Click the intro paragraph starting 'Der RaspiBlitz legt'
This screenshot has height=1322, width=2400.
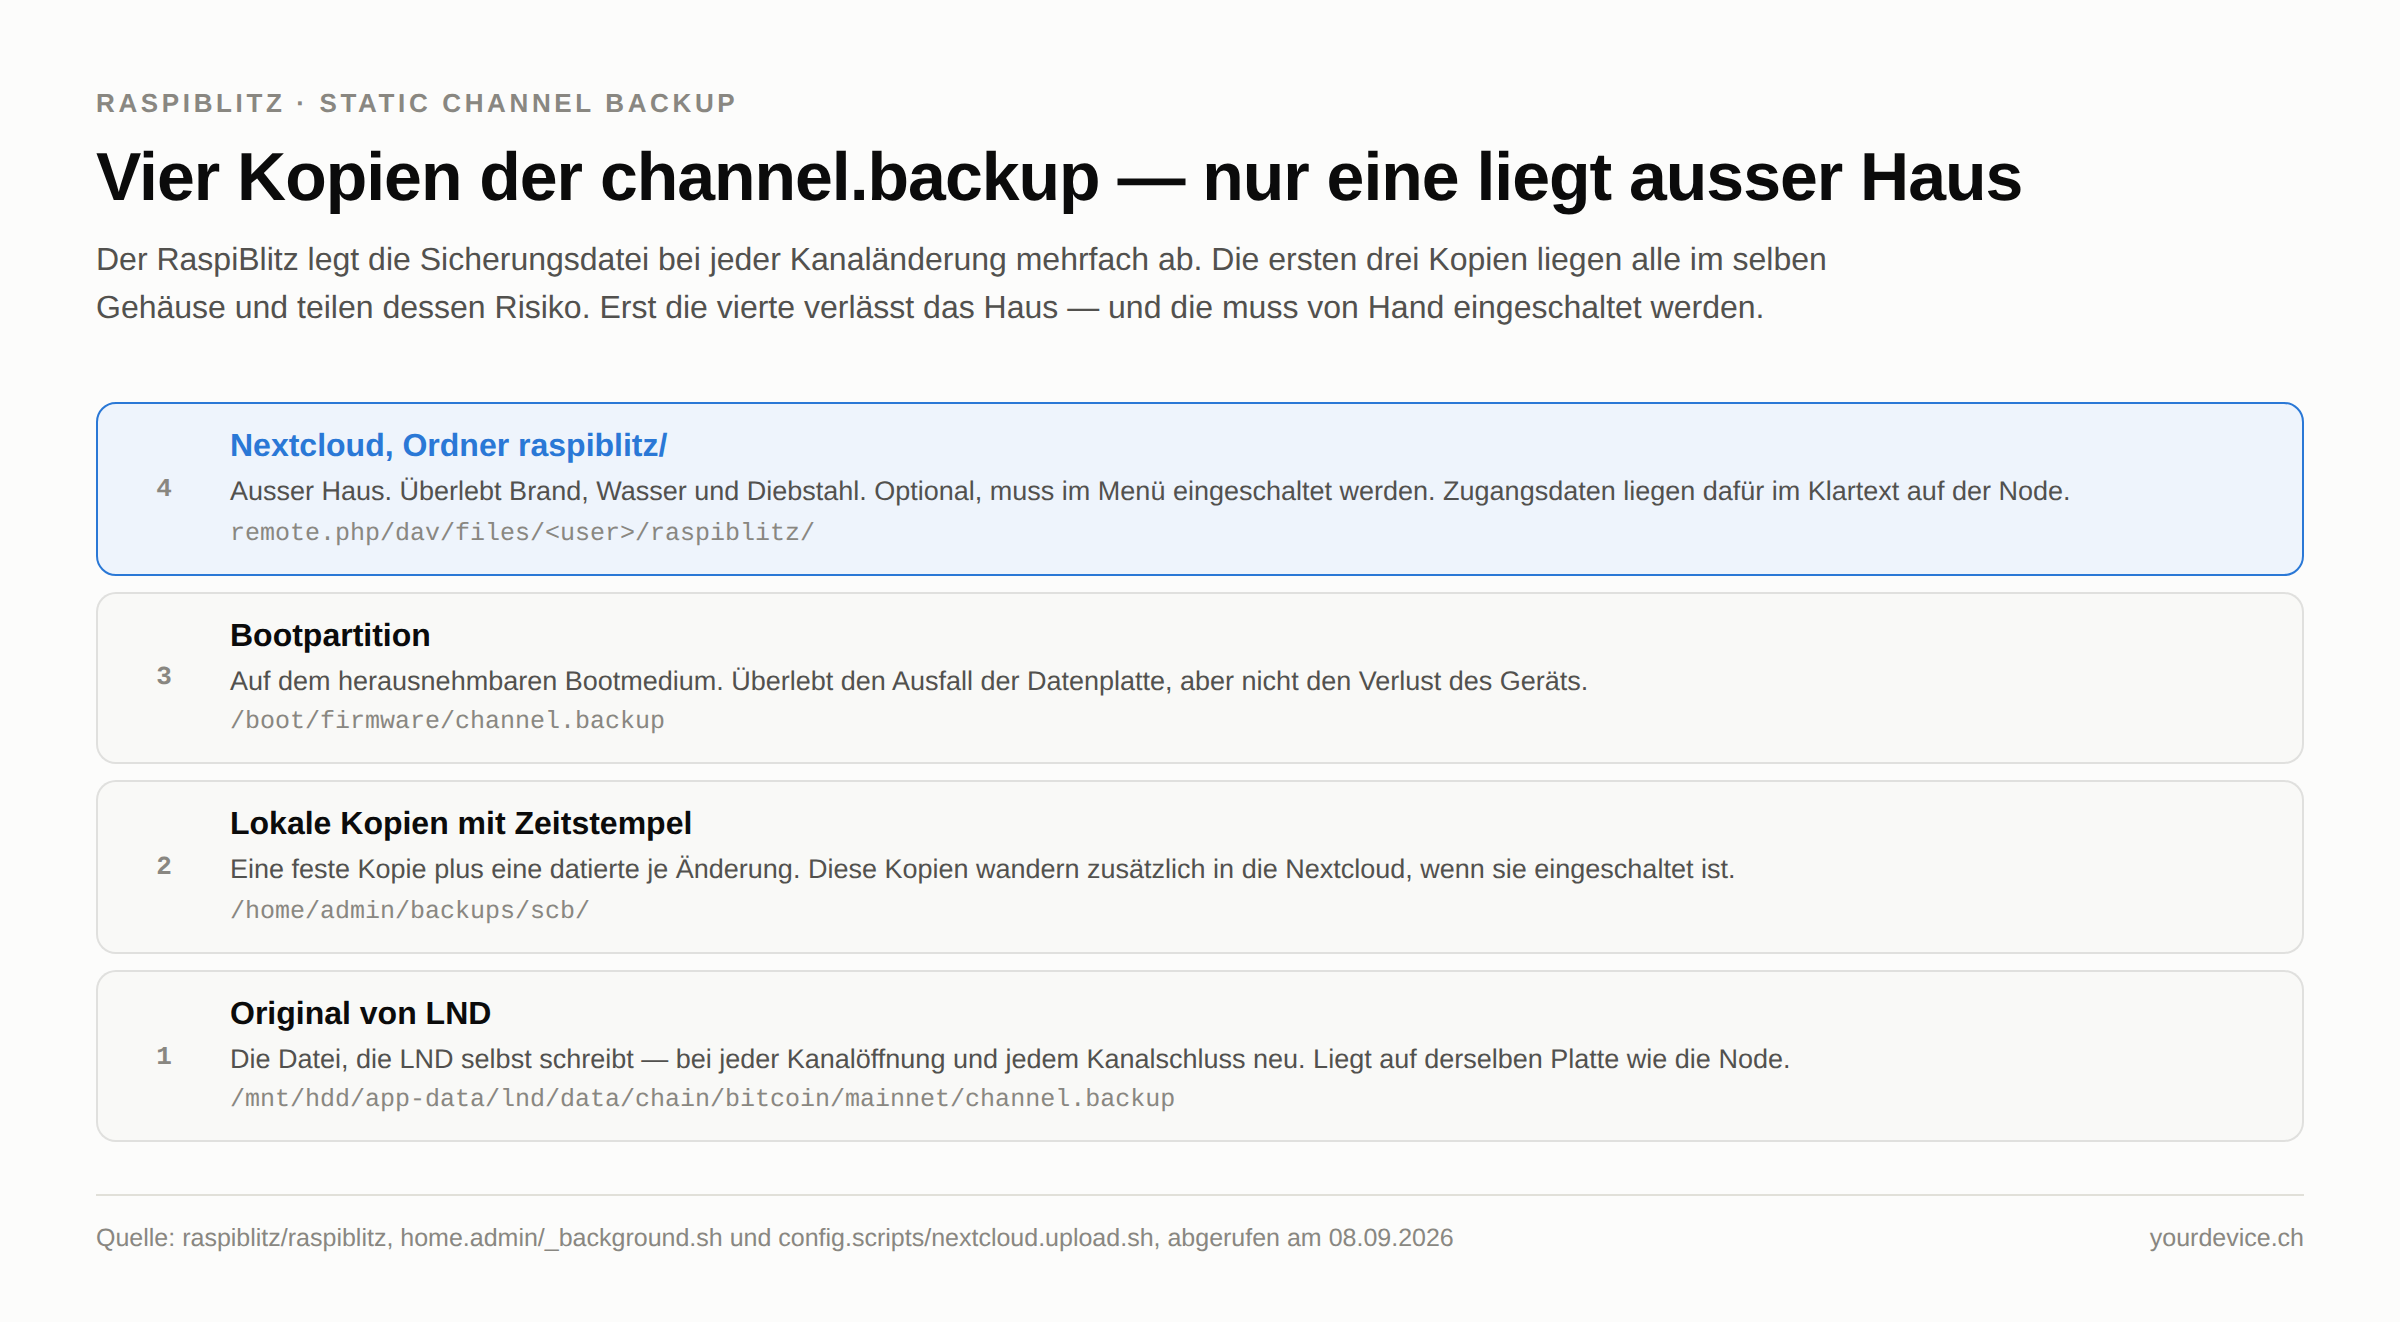pyautogui.click(x=961, y=283)
